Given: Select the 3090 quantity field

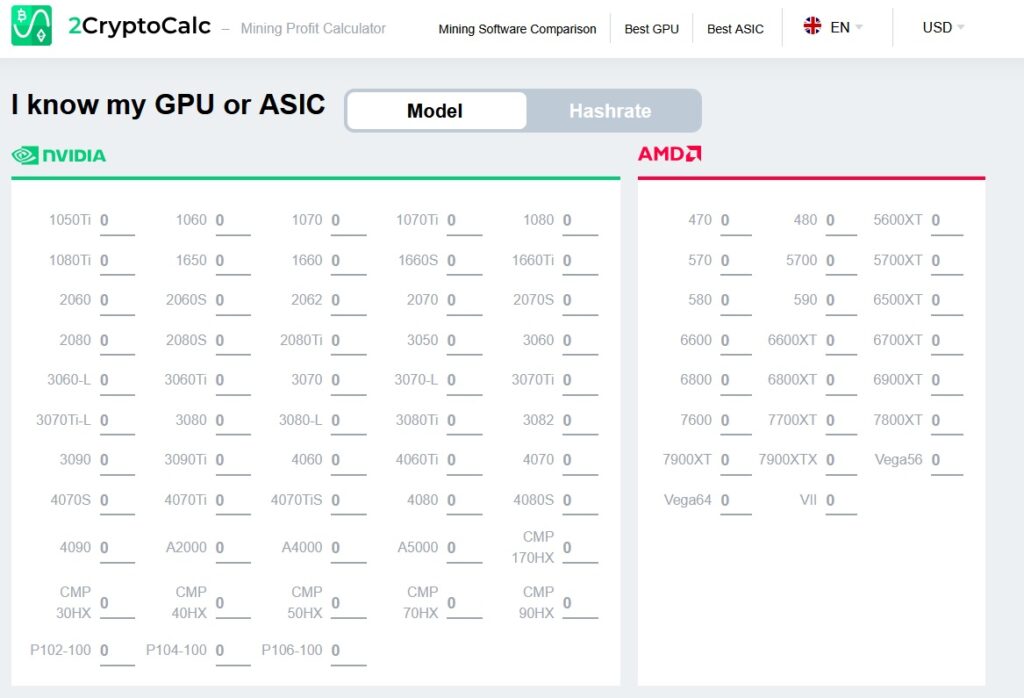Looking at the screenshot, I should (117, 461).
